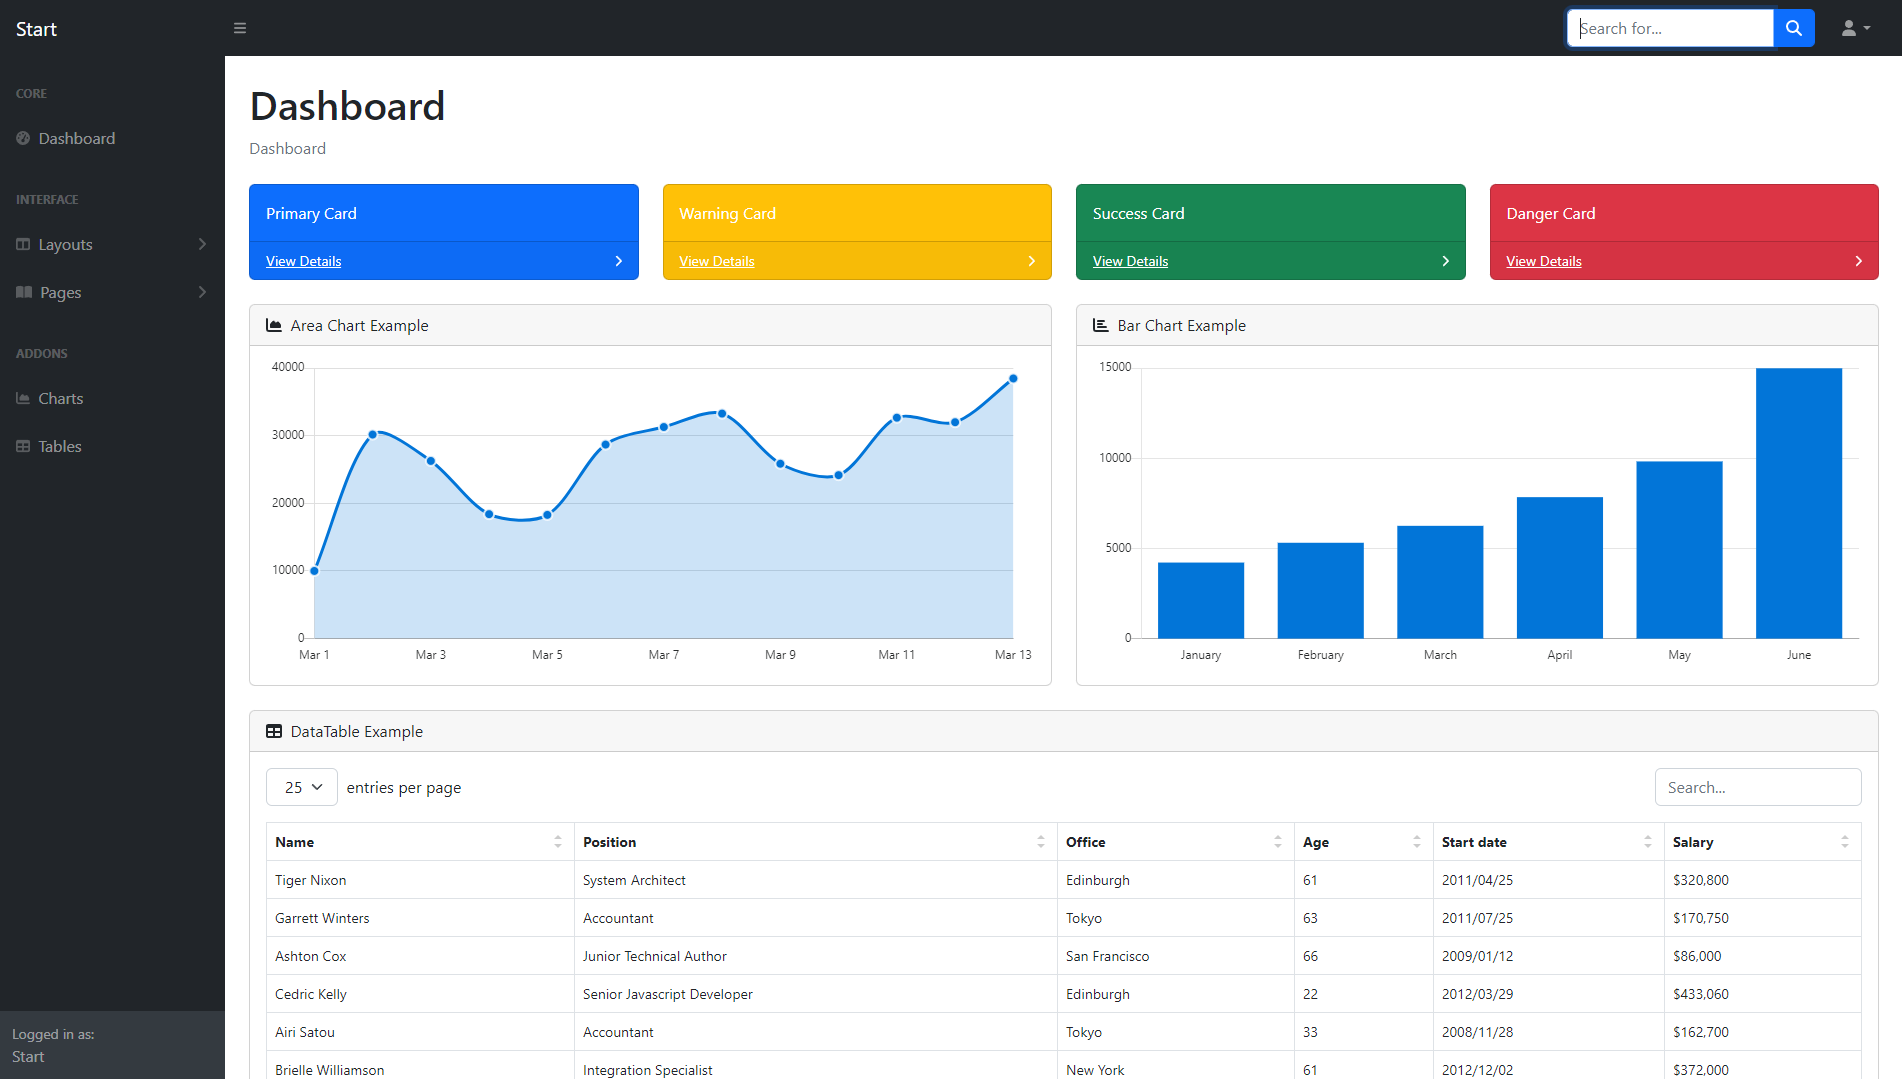Open the user account dropdown
1902x1079 pixels.
pyautogui.click(x=1855, y=28)
